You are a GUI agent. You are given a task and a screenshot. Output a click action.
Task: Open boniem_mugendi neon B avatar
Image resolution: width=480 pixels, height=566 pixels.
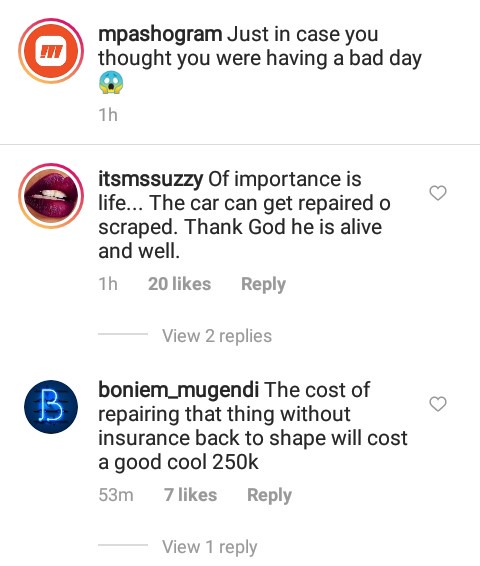pos(51,406)
